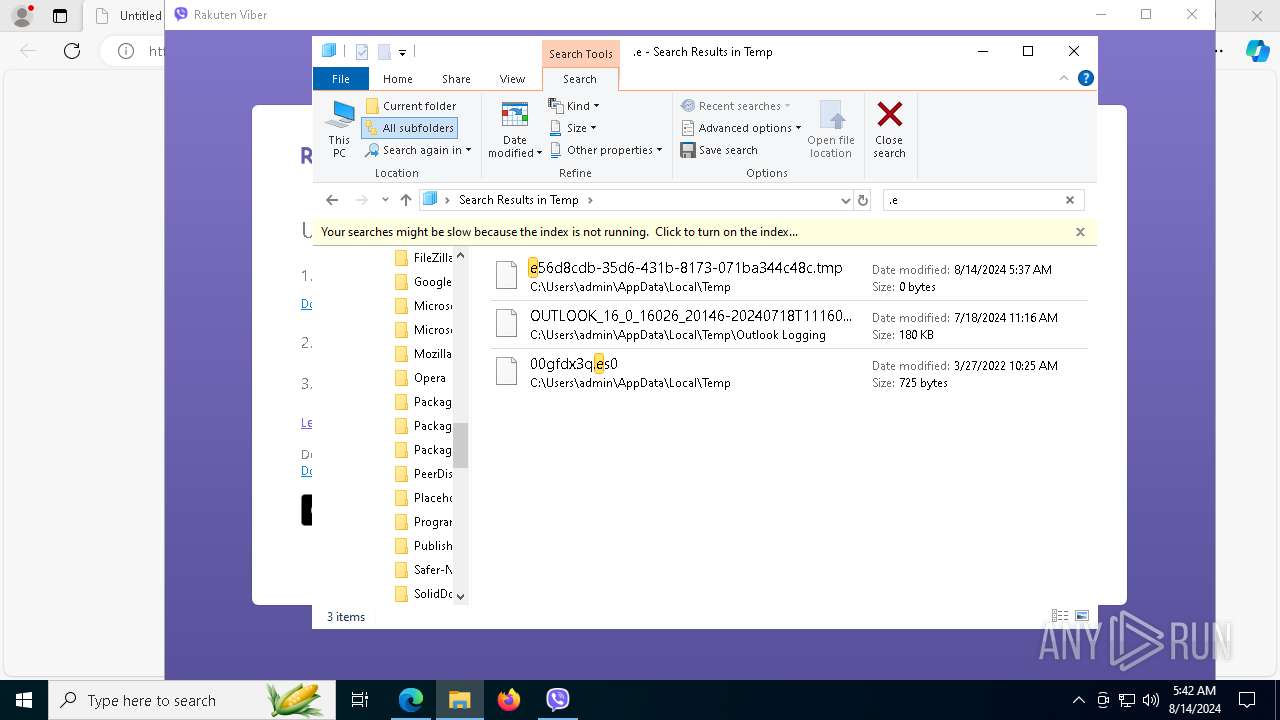
Task: Reload page in the Edge window
Action: (72, 51)
